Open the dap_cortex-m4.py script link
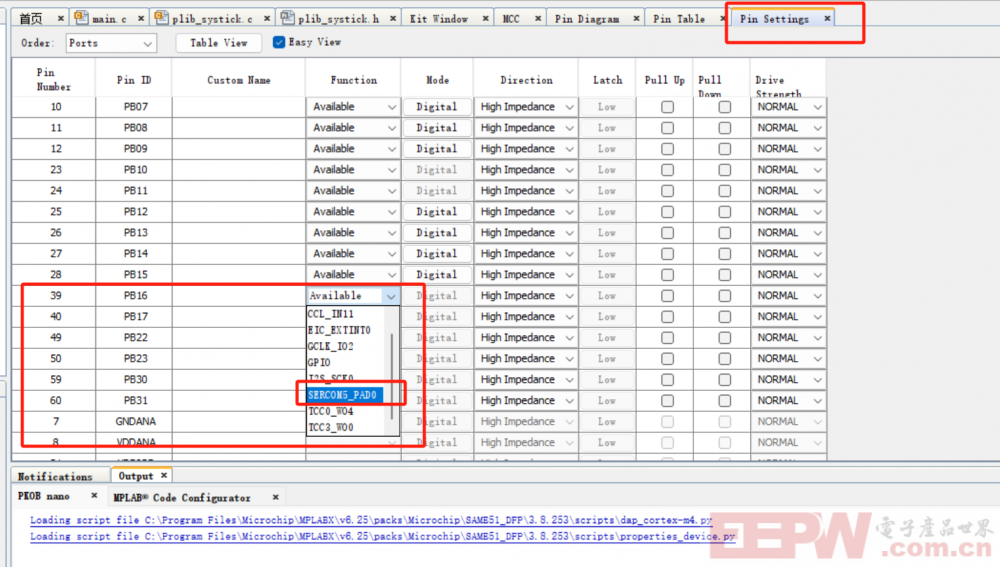This screenshot has height=567, width=1000. 371,520
